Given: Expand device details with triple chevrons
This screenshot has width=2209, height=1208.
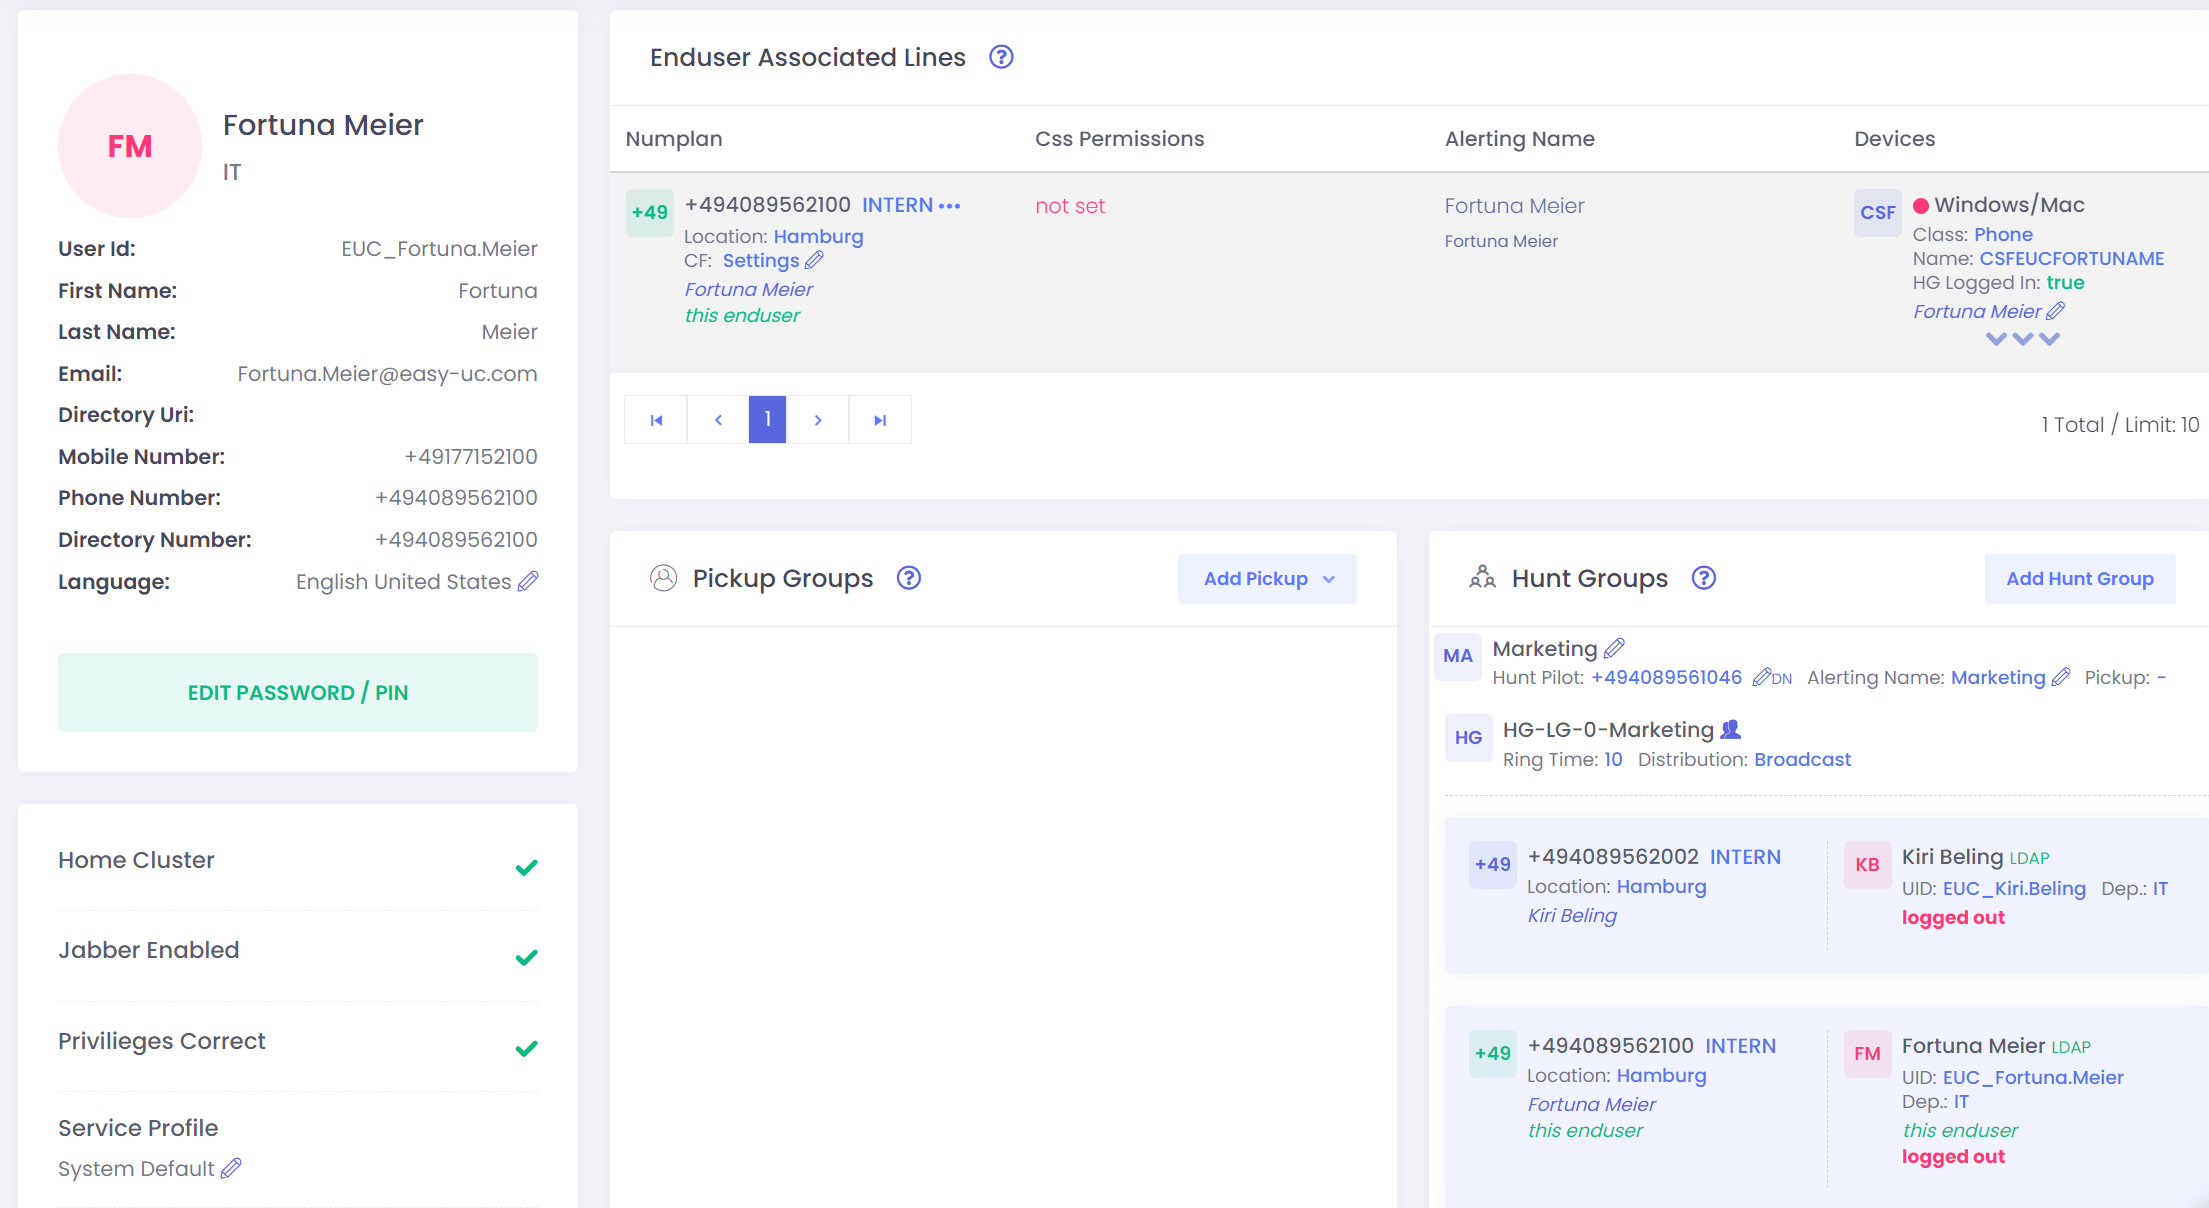Looking at the screenshot, I should point(2022,339).
